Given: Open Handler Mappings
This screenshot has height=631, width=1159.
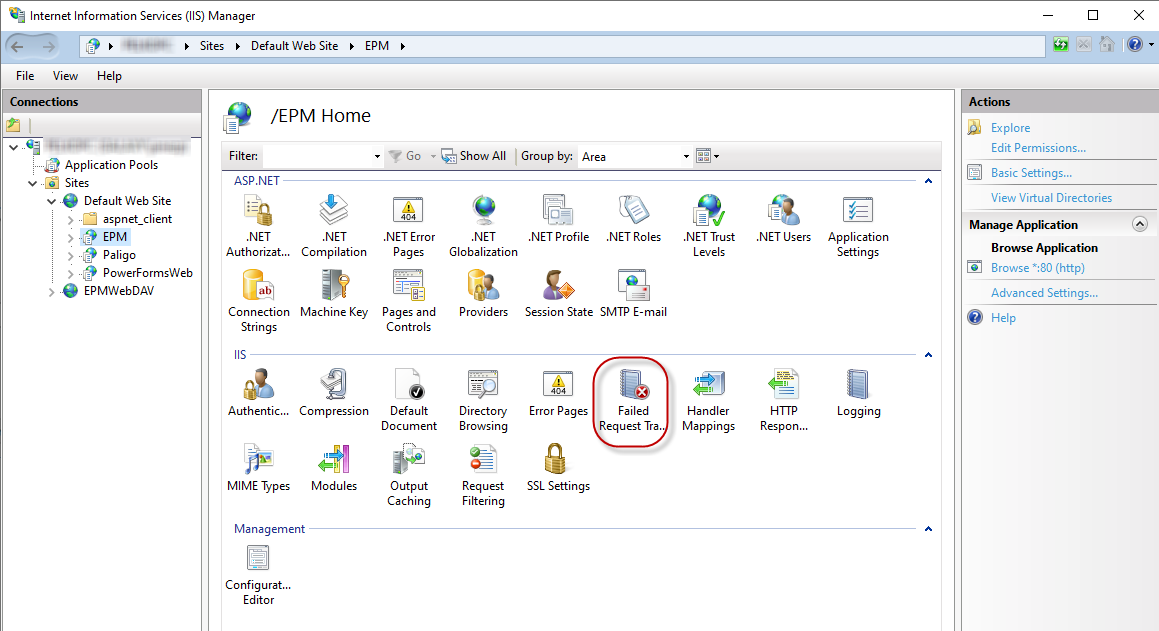Looking at the screenshot, I should [x=708, y=398].
